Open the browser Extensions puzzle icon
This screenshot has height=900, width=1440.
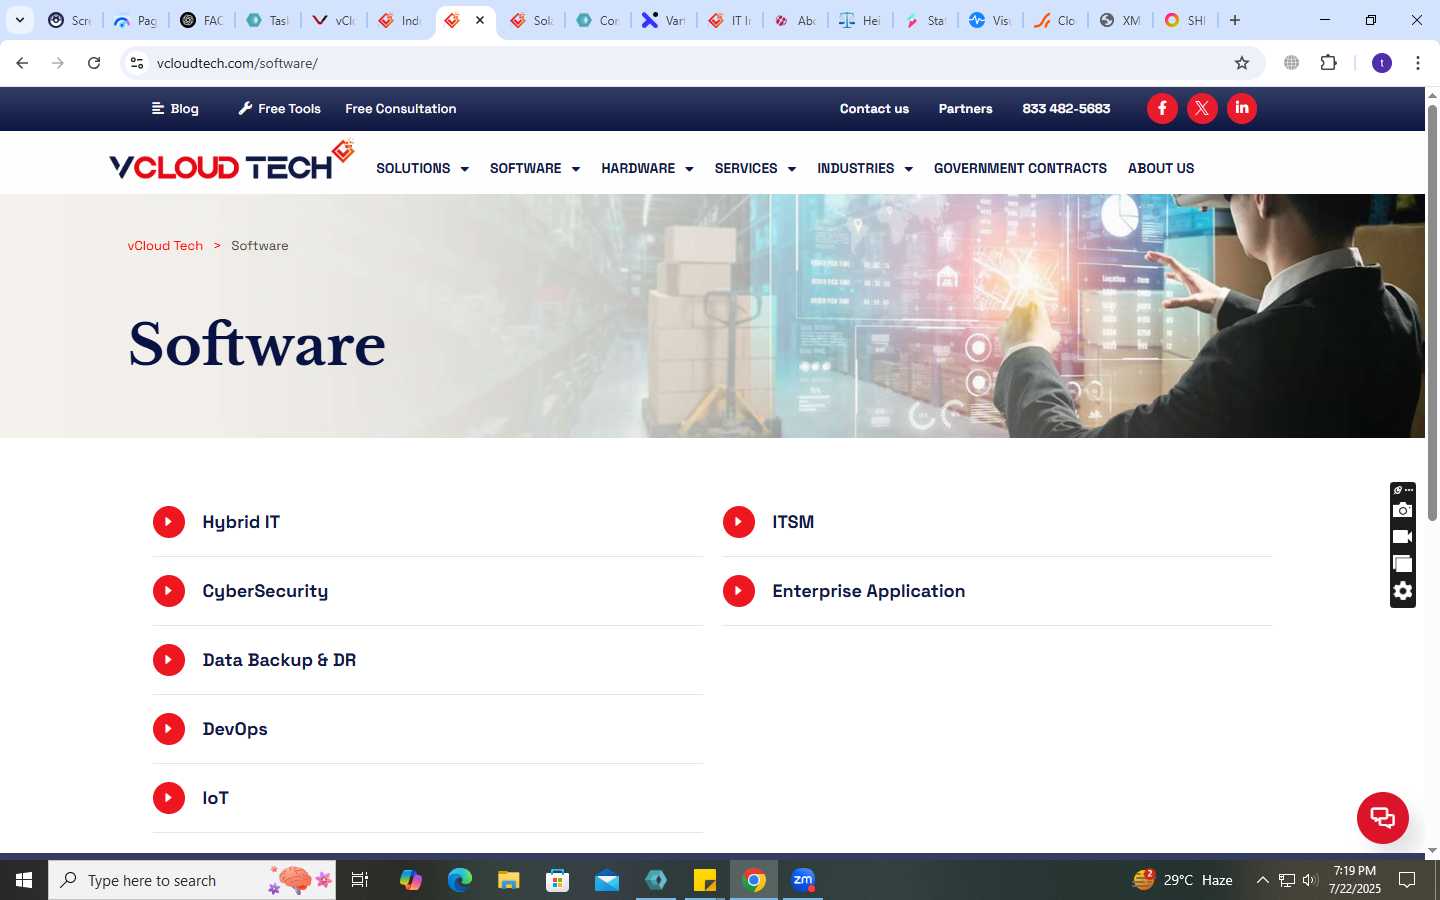[1328, 63]
